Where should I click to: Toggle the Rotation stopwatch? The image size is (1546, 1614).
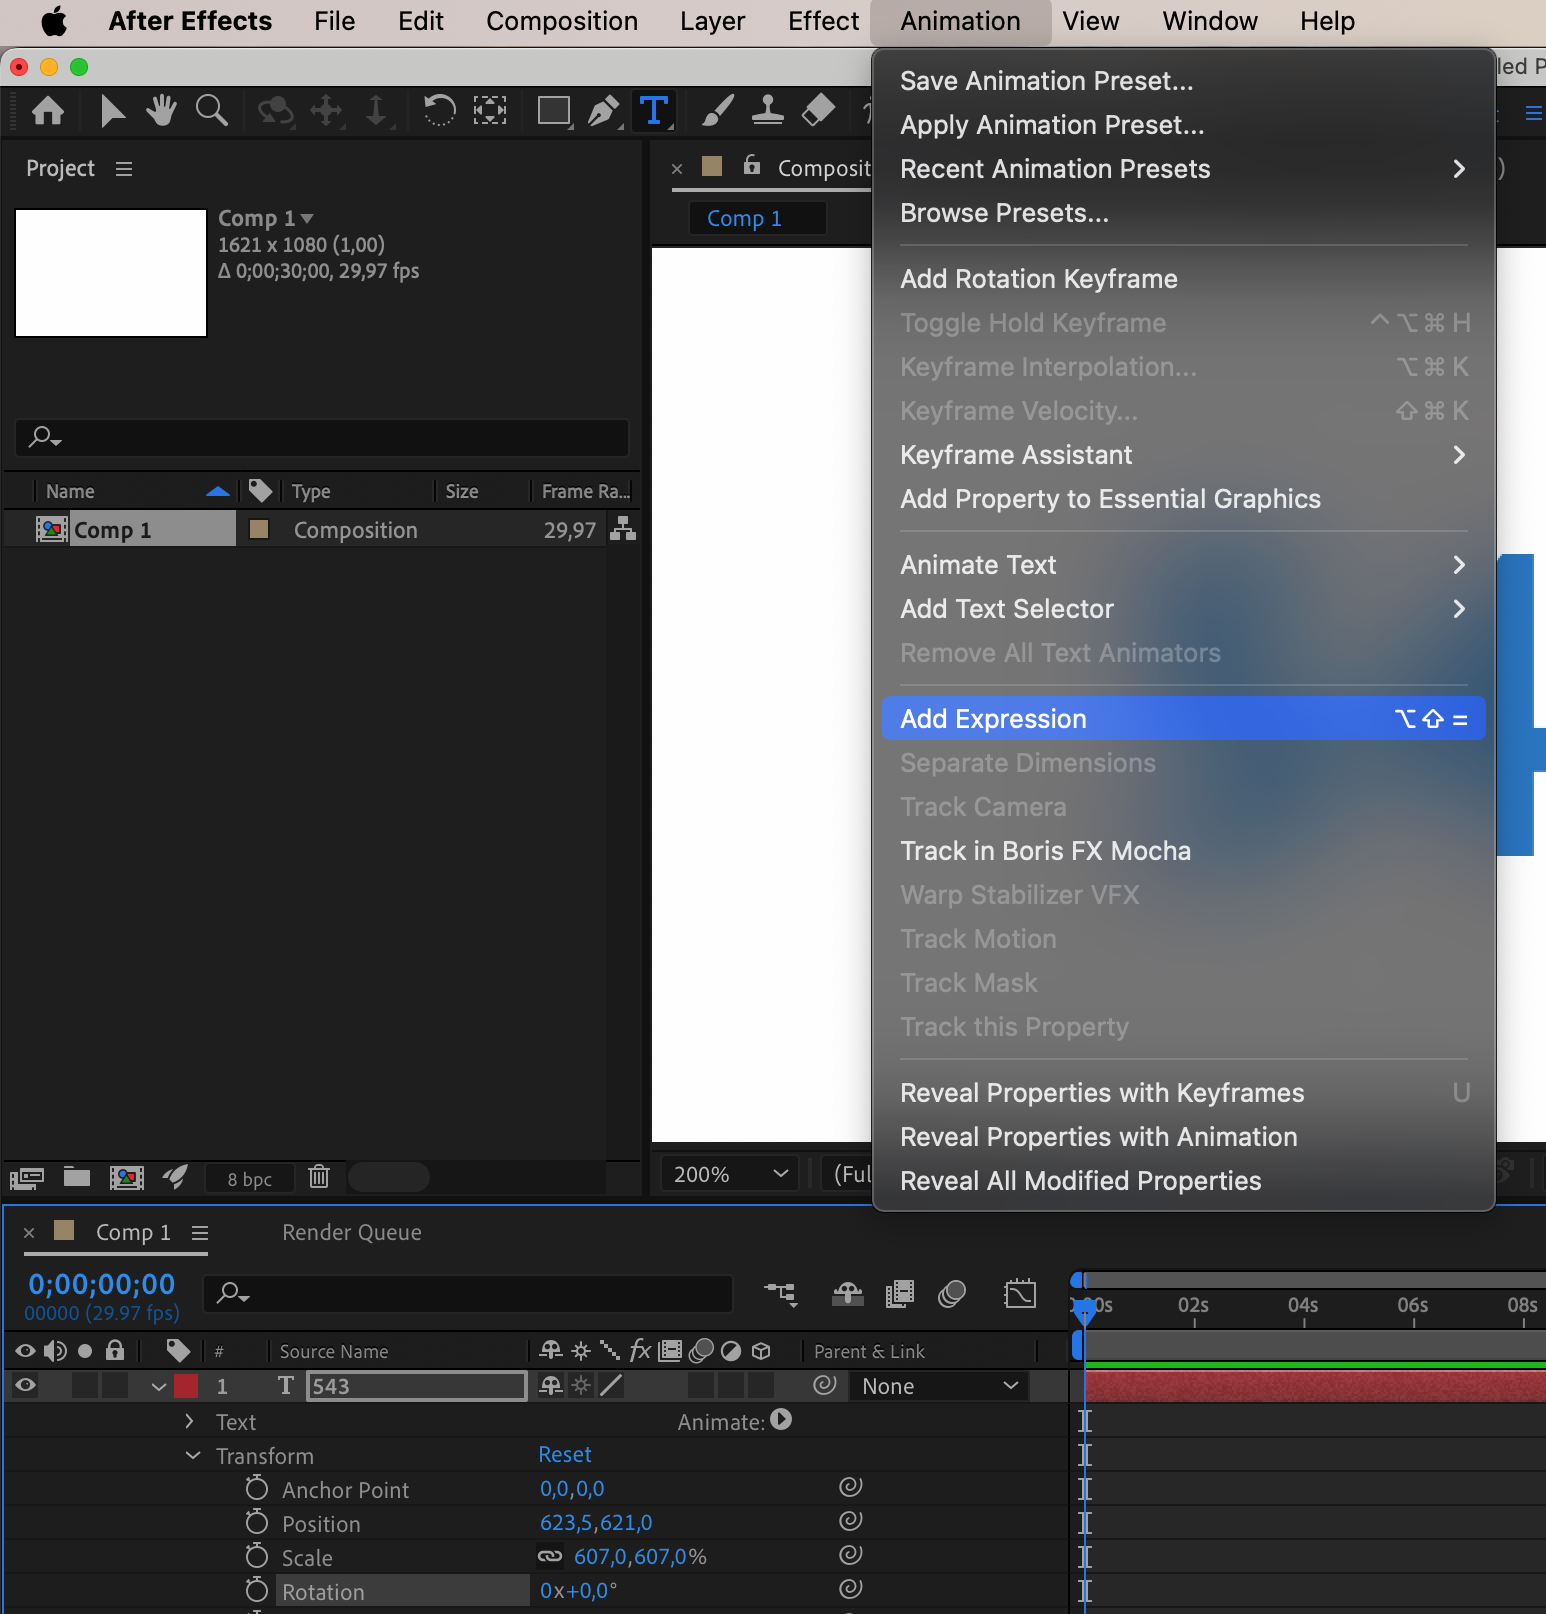tap(257, 1590)
